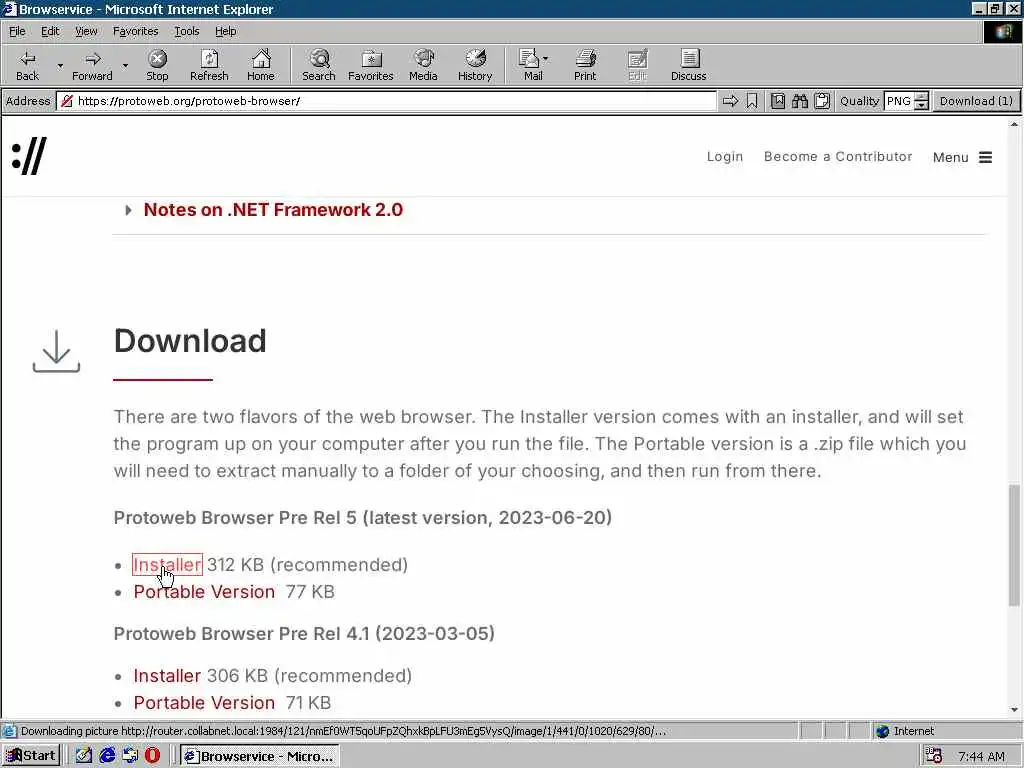The image size is (1024, 768).
Task: Click the address bar URL field
Action: [387, 101]
